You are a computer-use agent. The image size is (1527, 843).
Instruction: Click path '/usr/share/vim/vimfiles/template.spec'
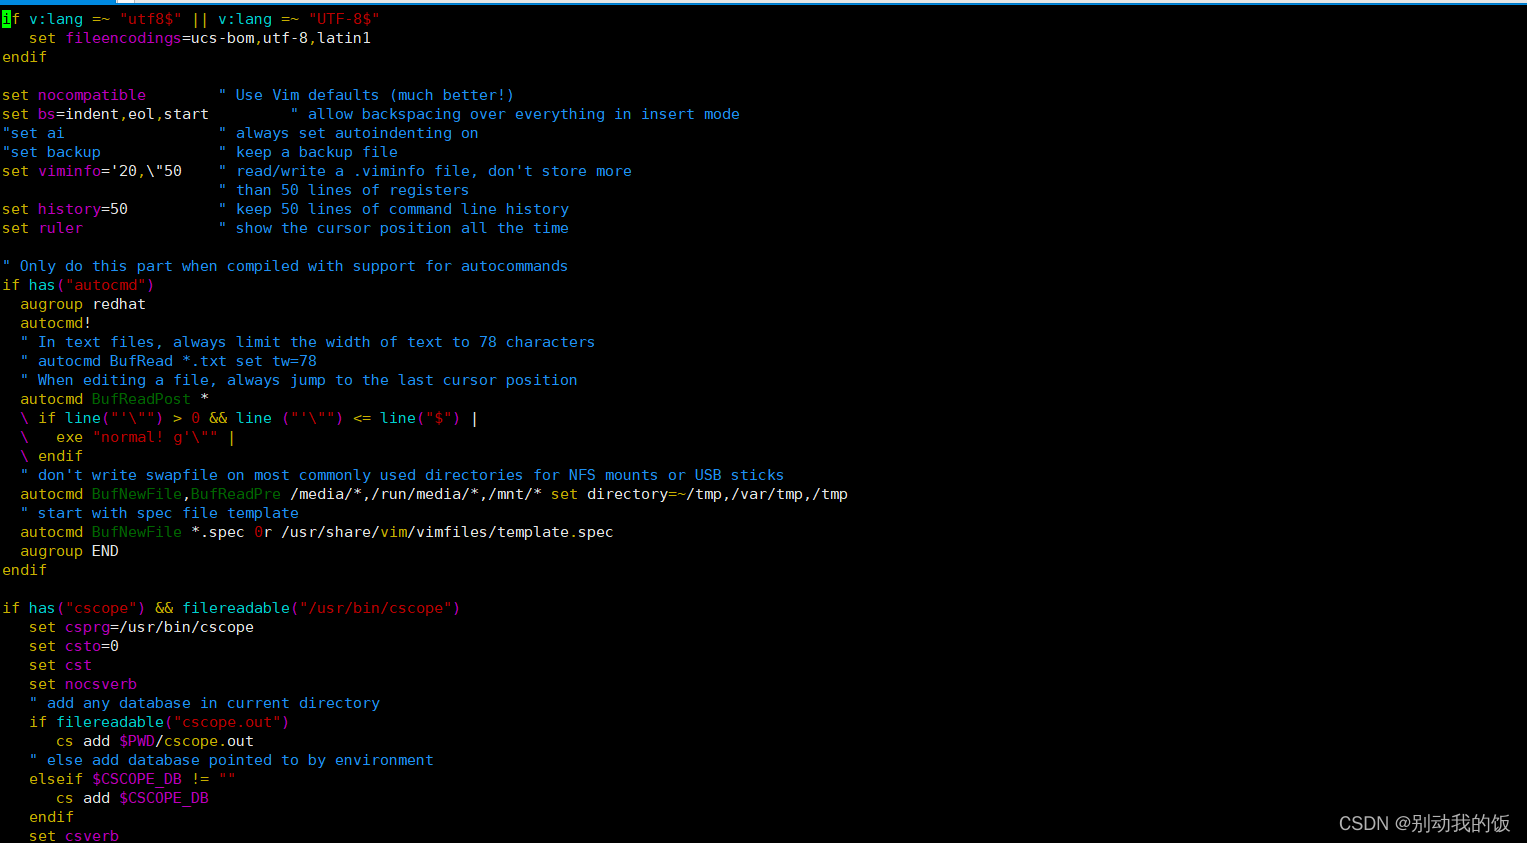click(447, 532)
